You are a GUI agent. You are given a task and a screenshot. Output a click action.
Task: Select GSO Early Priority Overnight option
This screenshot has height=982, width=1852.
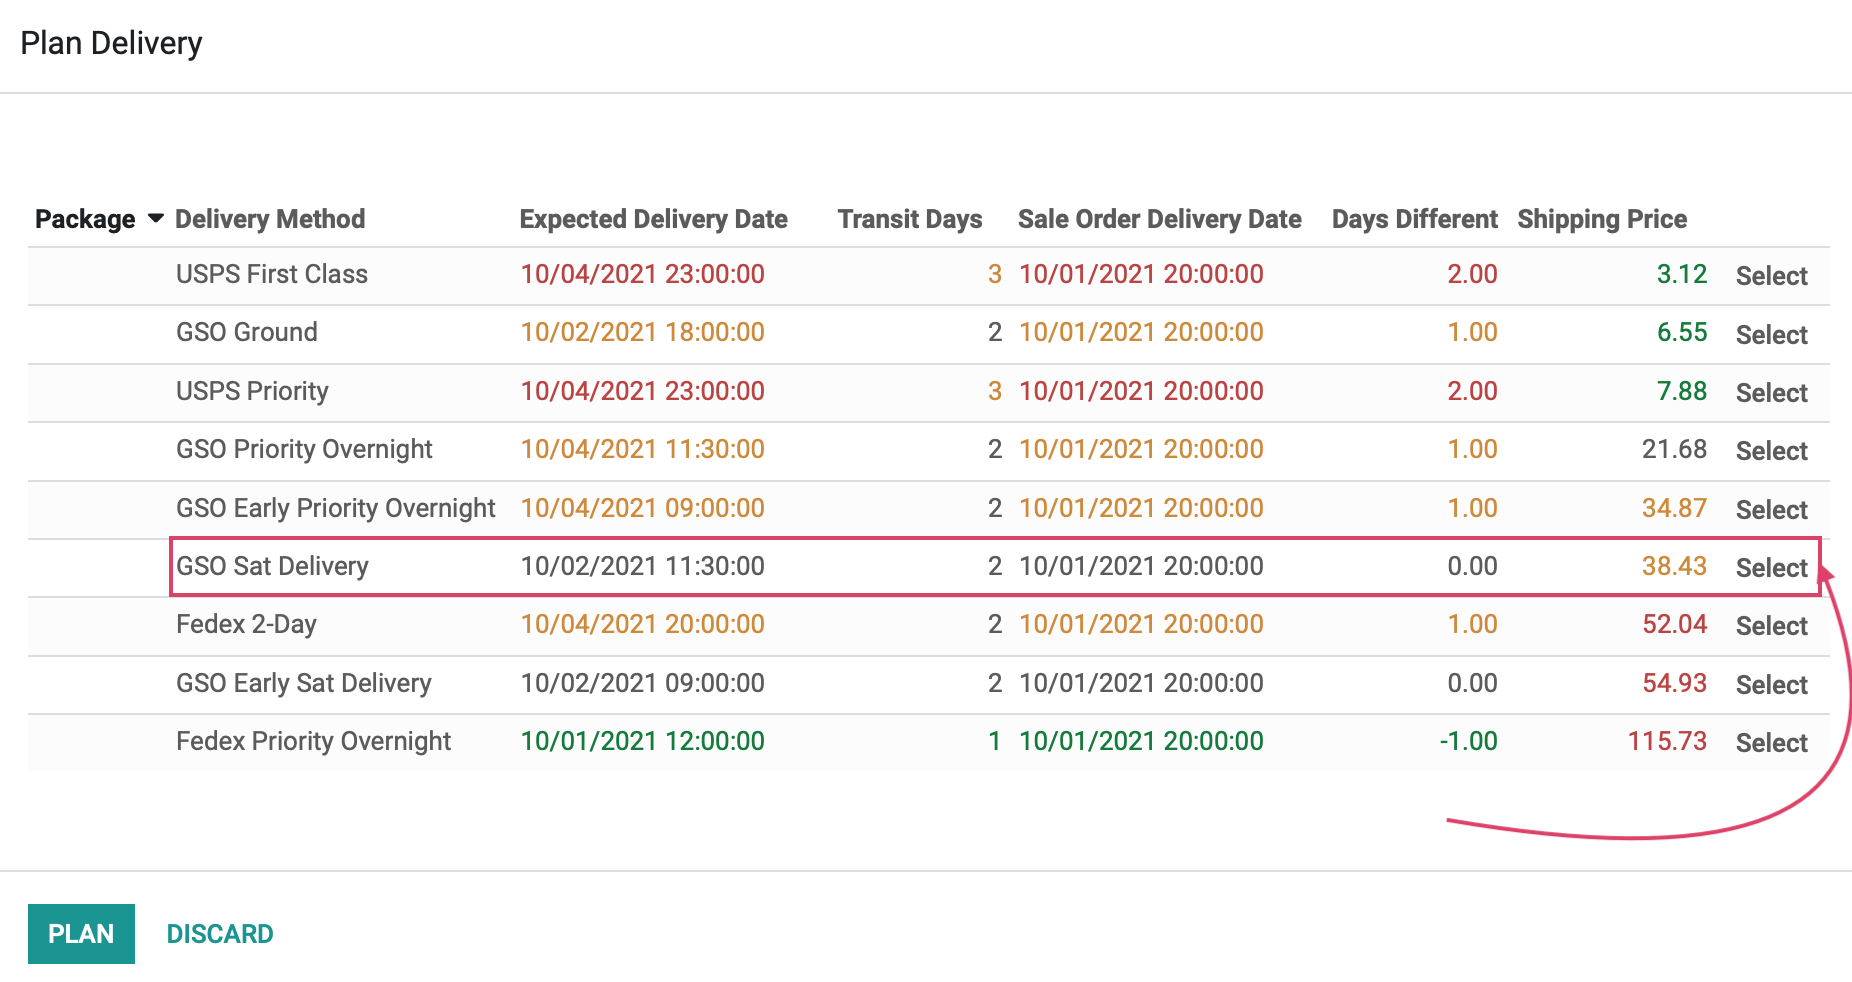pos(1771,510)
